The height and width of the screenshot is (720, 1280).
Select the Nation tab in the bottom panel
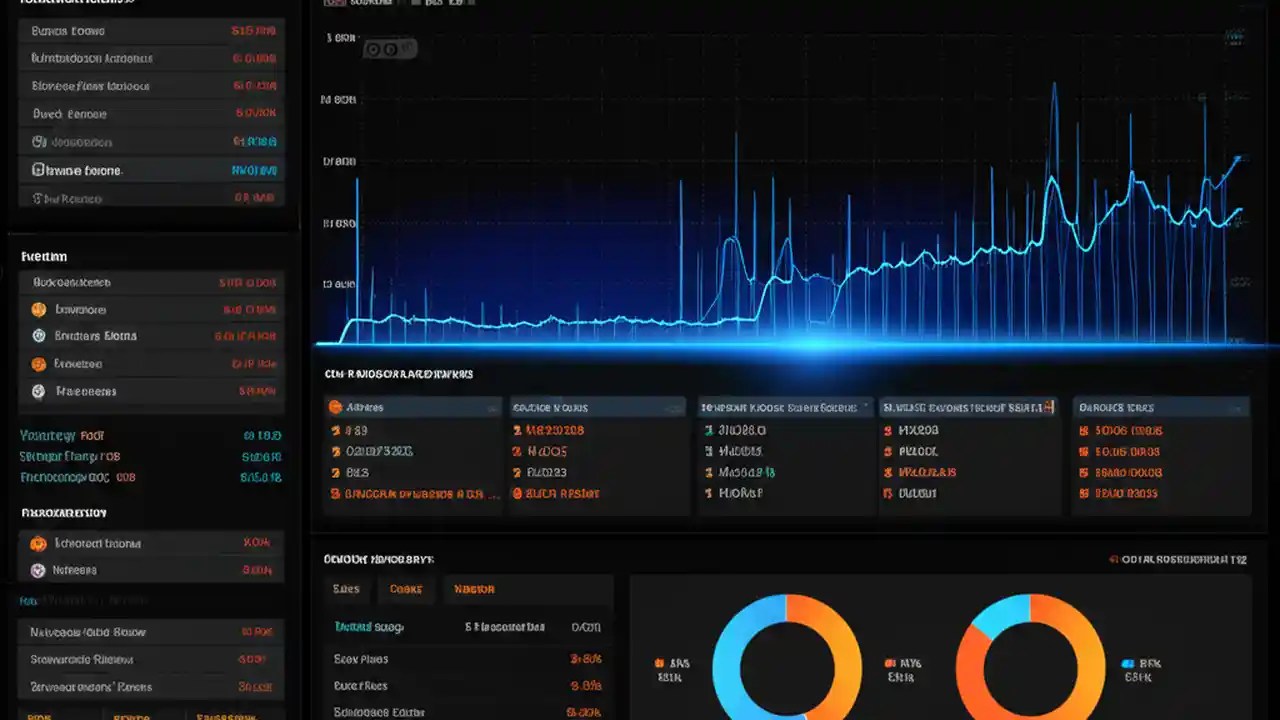(x=473, y=589)
